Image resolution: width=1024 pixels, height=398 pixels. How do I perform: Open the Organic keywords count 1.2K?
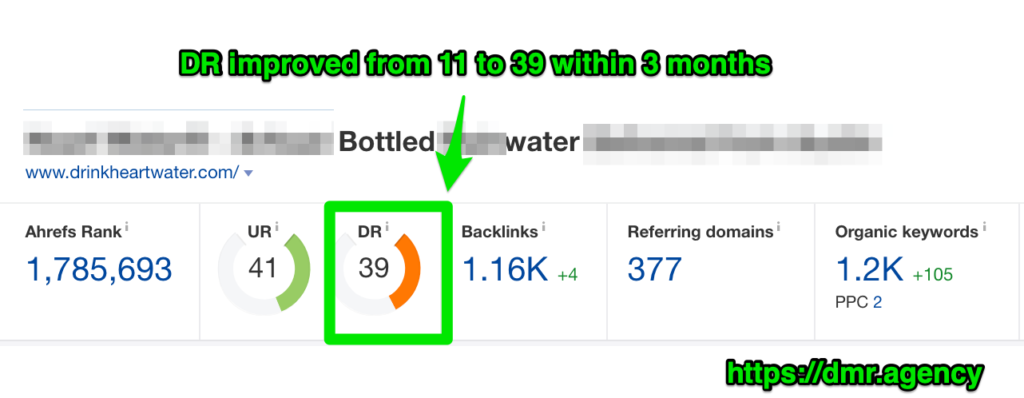(x=869, y=270)
